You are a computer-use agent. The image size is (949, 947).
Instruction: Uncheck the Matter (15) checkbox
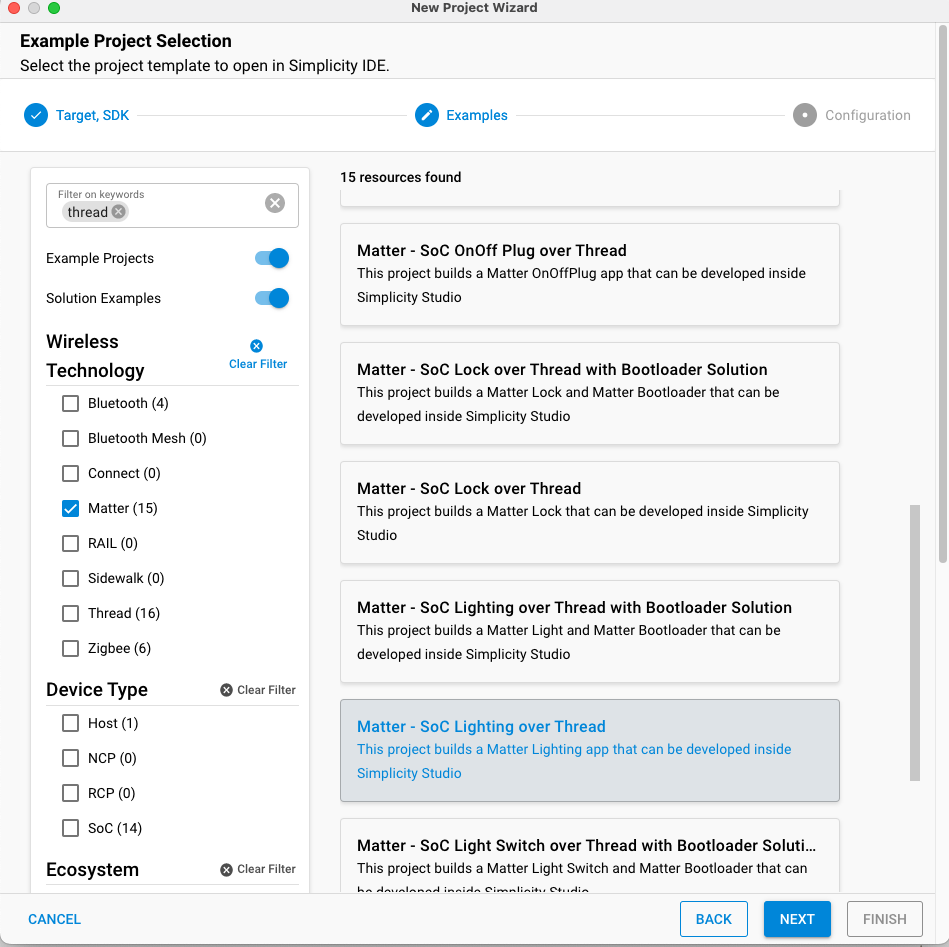[71, 508]
